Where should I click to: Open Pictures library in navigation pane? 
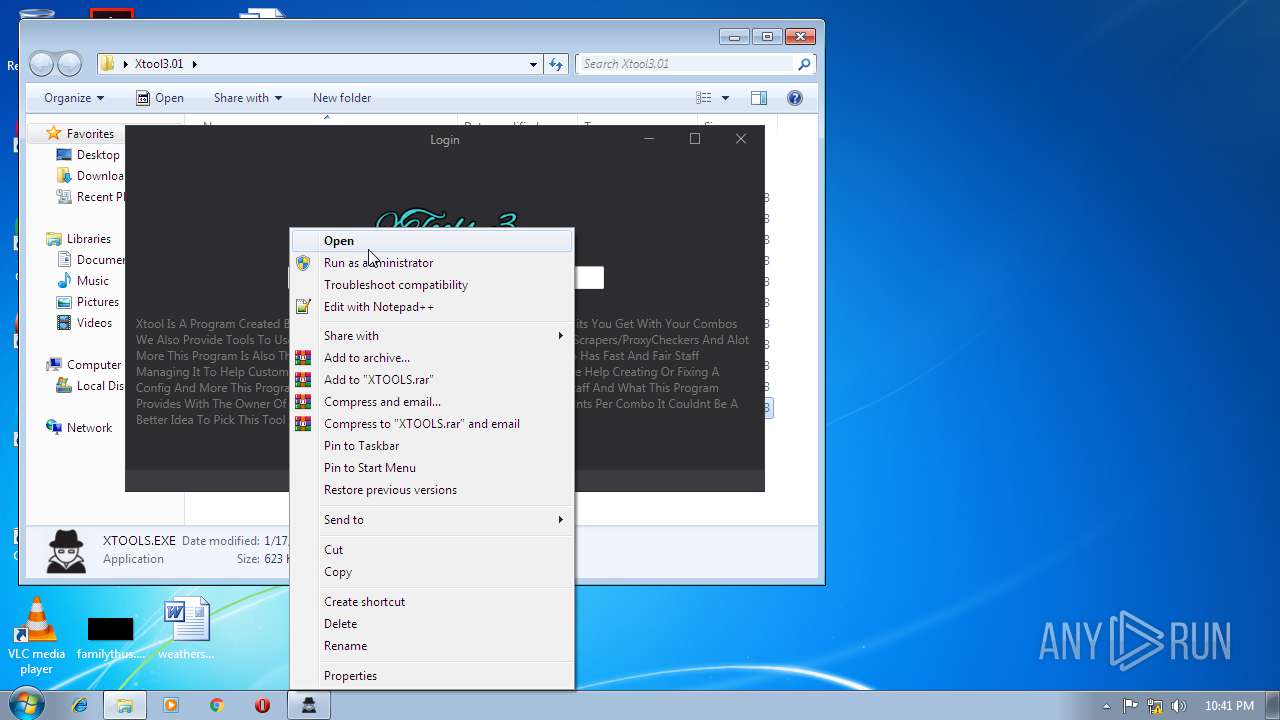[x=98, y=302]
